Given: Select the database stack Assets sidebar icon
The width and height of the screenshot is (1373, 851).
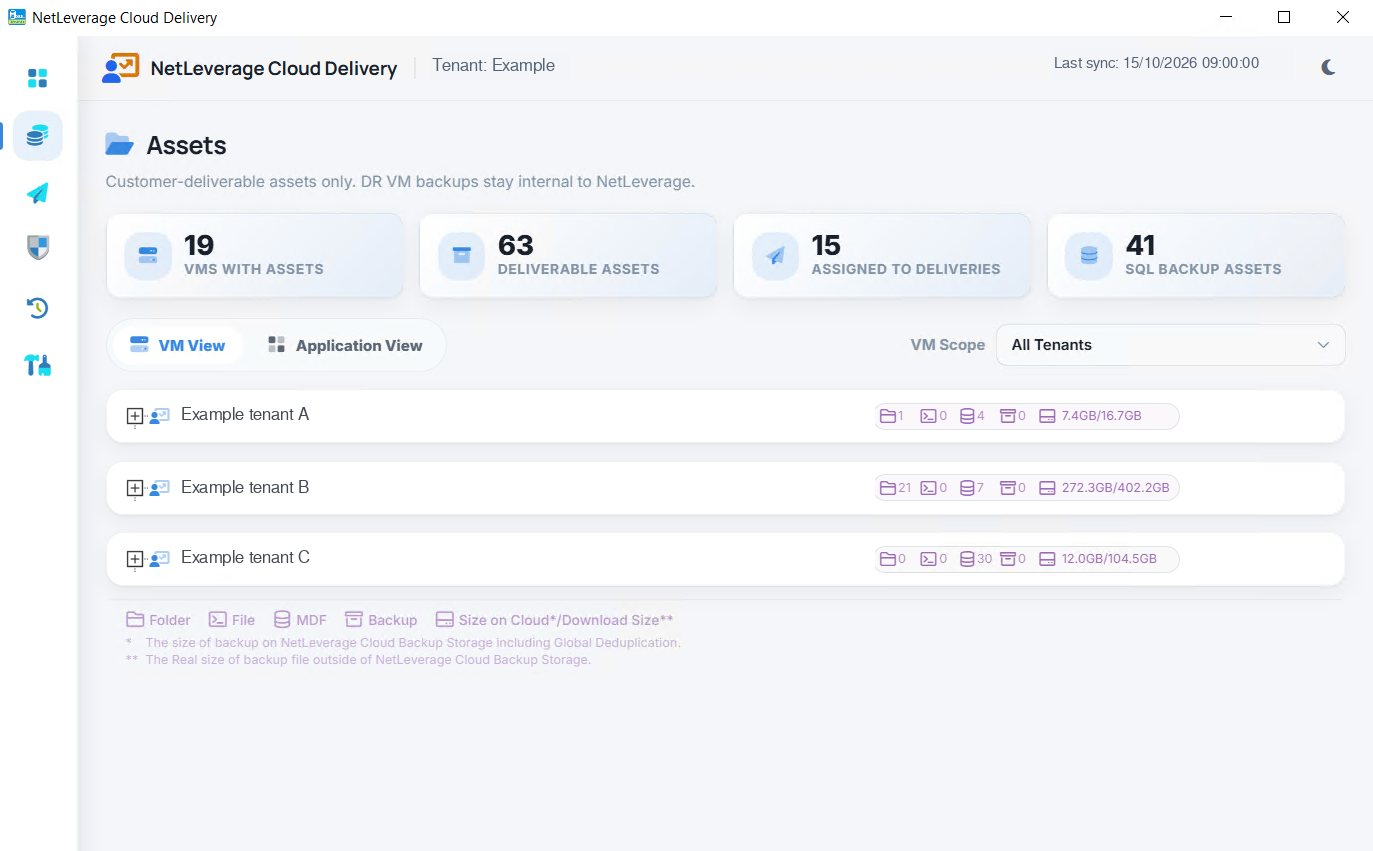Looking at the screenshot, I should 38,136.
